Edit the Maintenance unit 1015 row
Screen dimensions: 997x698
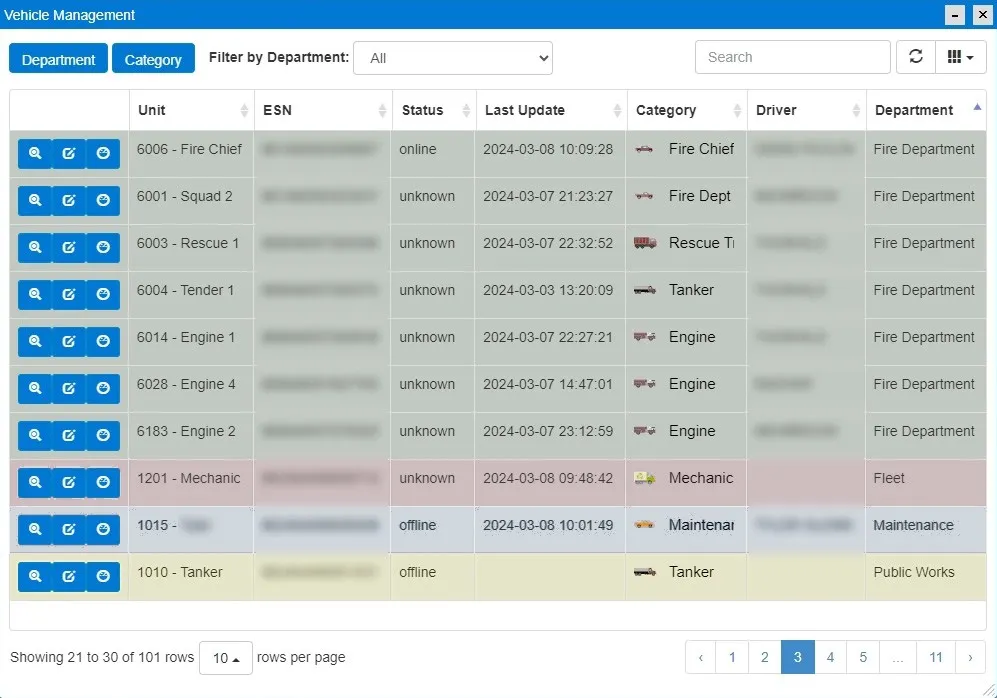click(69, 530)
